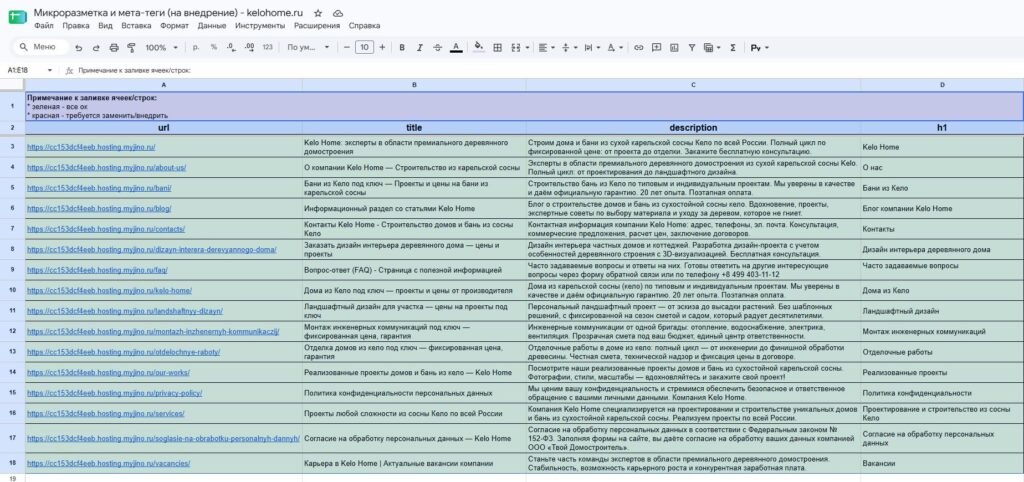Click the font size field showing 10
The height and width of the screenshot is (482, 1024).
[364, 47]
